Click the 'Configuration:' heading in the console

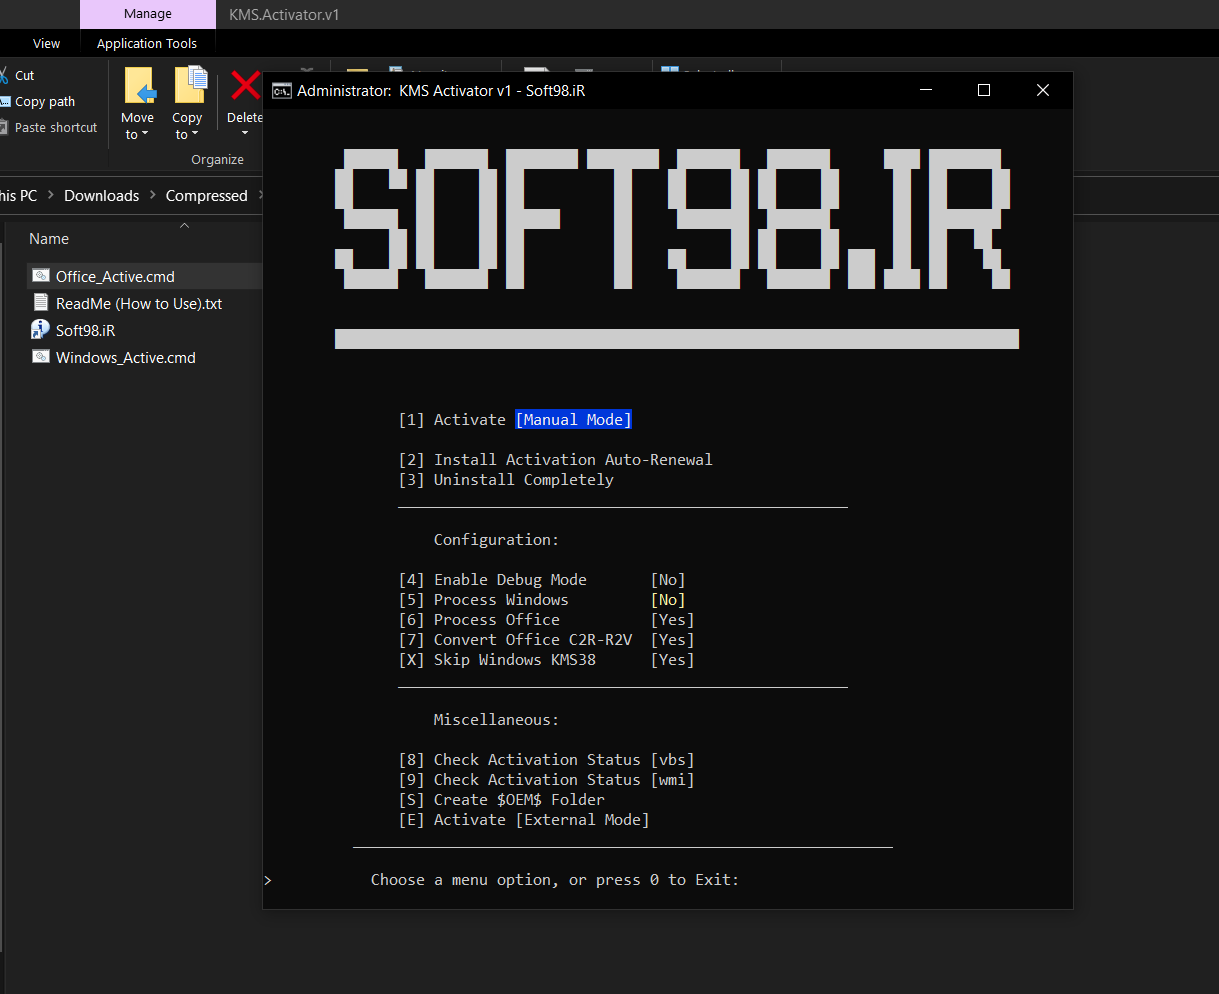pyautogui.click(x=496, y=540)
